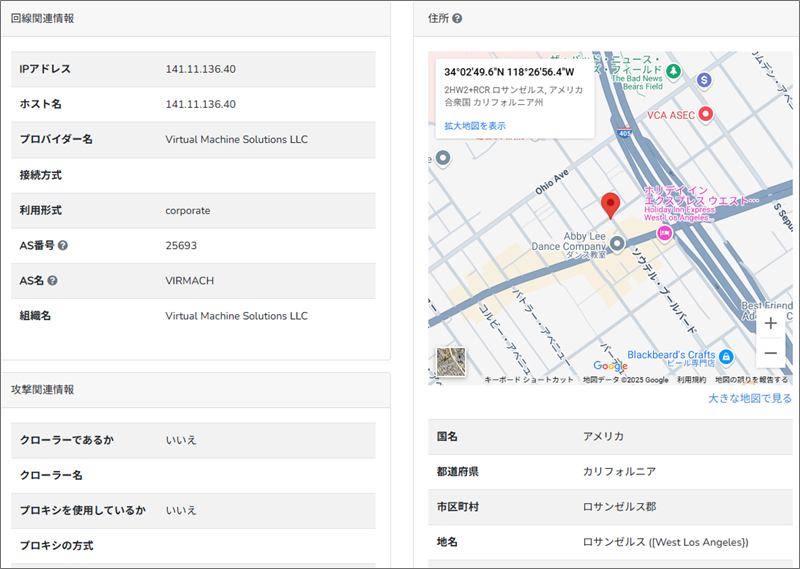The height and width of the screenshot is (569, 800).
Task: Click the red location pin on map
Action: 610,205
